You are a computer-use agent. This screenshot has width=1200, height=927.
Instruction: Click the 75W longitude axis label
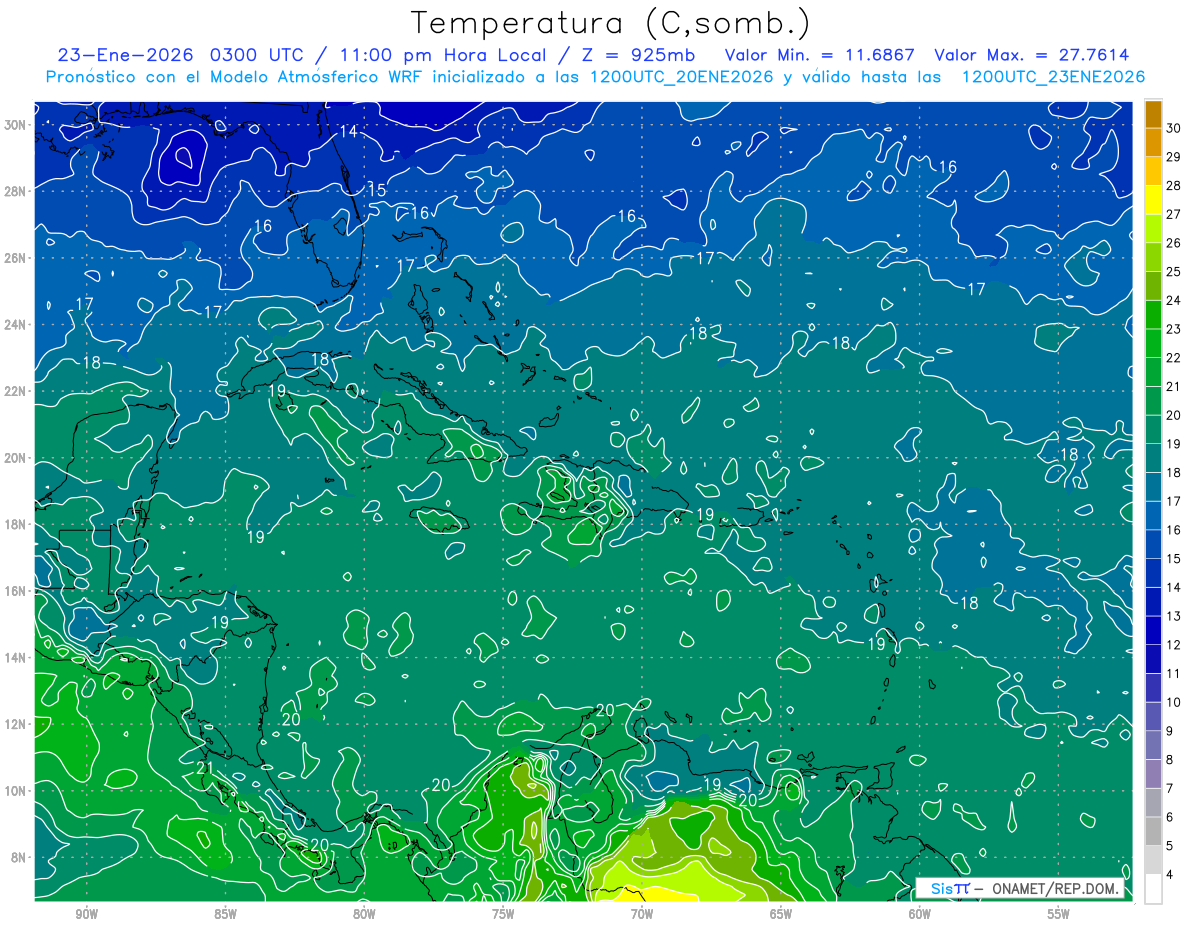[503, 914]
